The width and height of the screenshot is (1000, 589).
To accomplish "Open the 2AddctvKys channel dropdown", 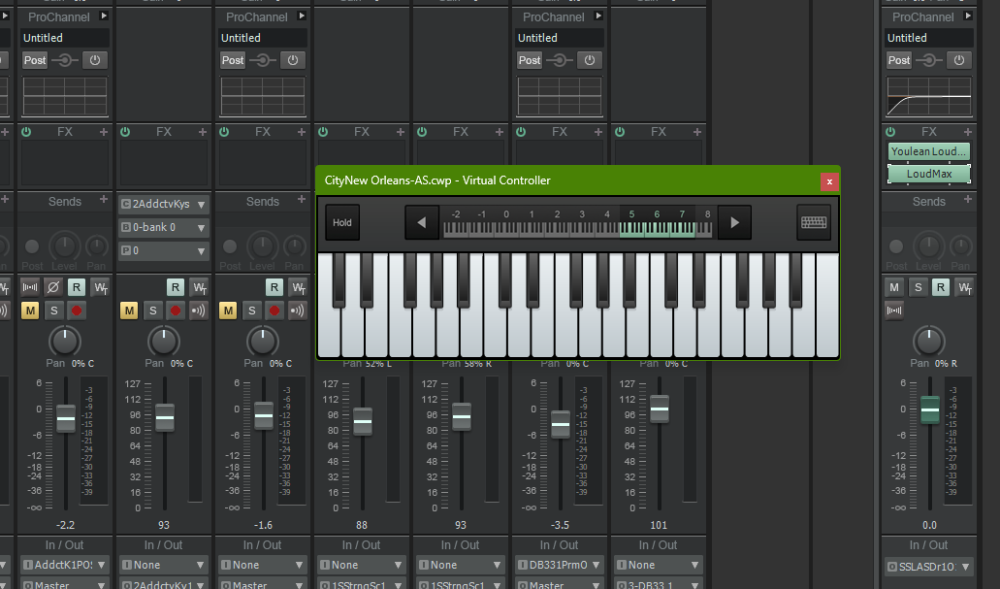I will click(164, 204).
